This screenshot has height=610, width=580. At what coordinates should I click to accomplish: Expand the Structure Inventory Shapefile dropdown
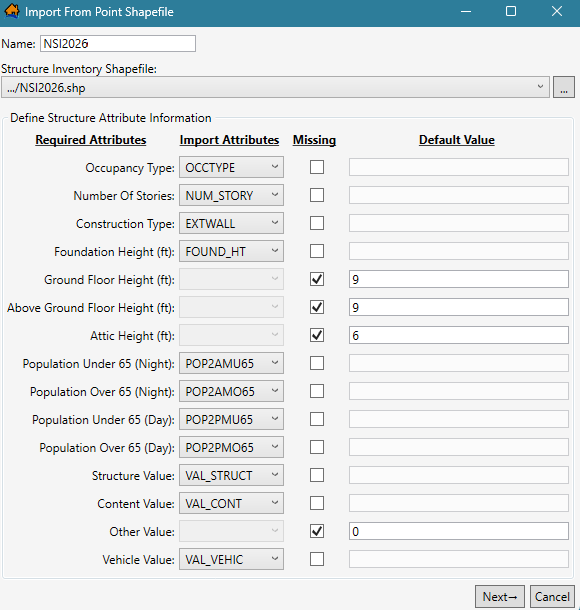(275, 87)
